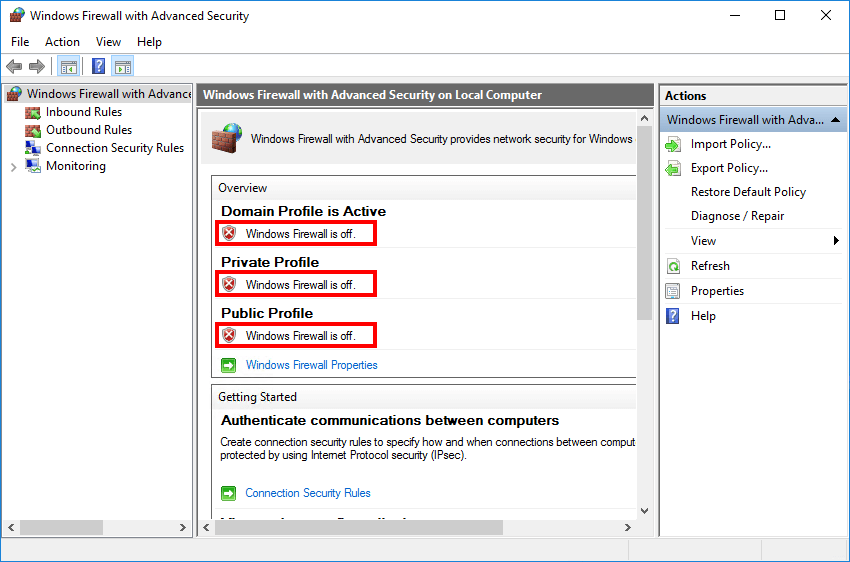This screenshot has width=850, height=562.
Task: Click Diagnose / Repair action
Action: pos(737,216)
